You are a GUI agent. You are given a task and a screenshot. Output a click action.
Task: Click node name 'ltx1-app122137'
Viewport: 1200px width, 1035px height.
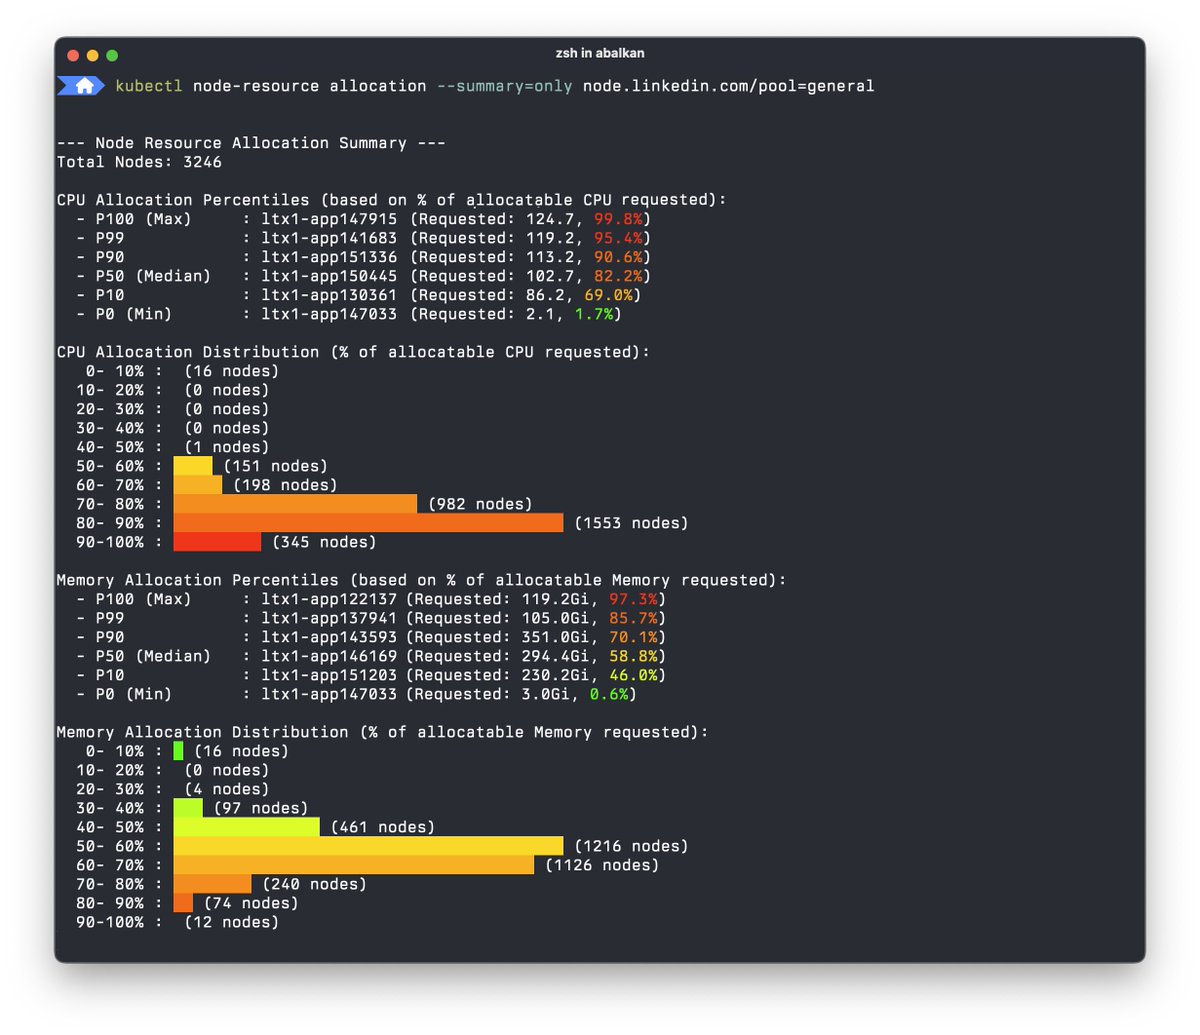point(329,599)
